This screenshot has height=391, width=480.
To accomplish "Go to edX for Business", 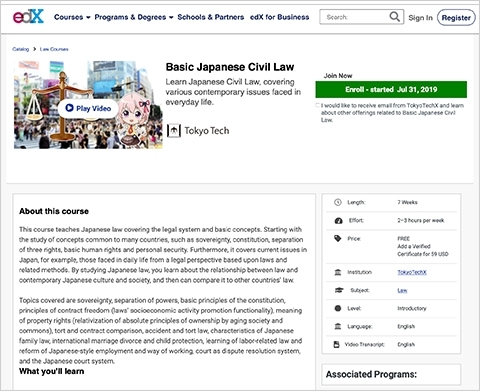I will [x=279, y=17].
